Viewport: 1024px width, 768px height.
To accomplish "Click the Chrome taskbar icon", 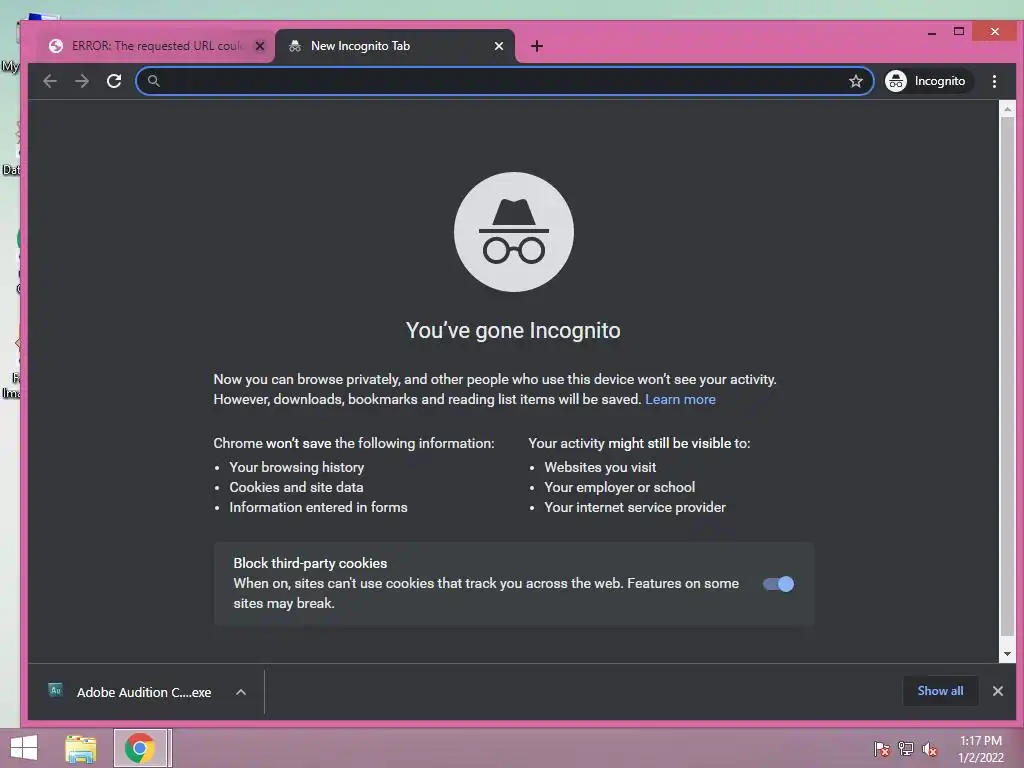I will point(140,748).
